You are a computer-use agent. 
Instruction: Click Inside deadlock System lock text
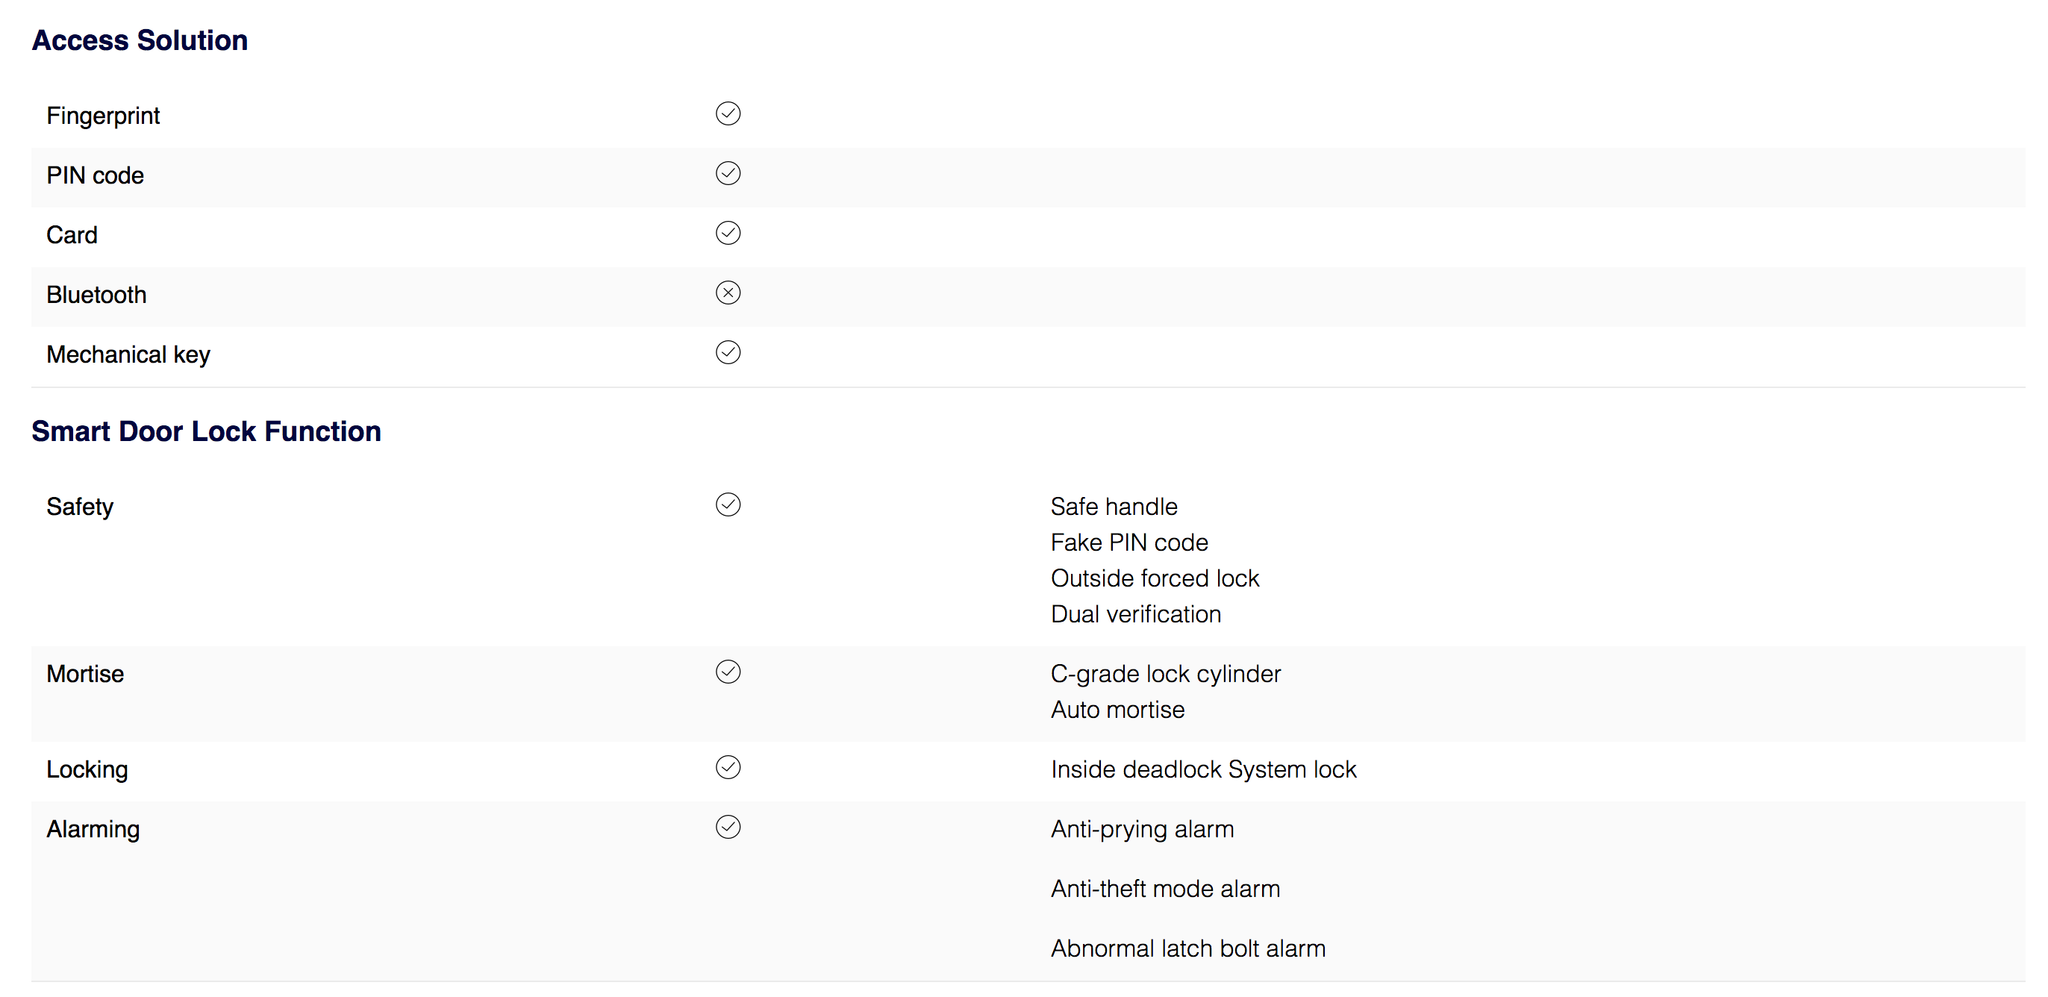[x=1204, y=770]
